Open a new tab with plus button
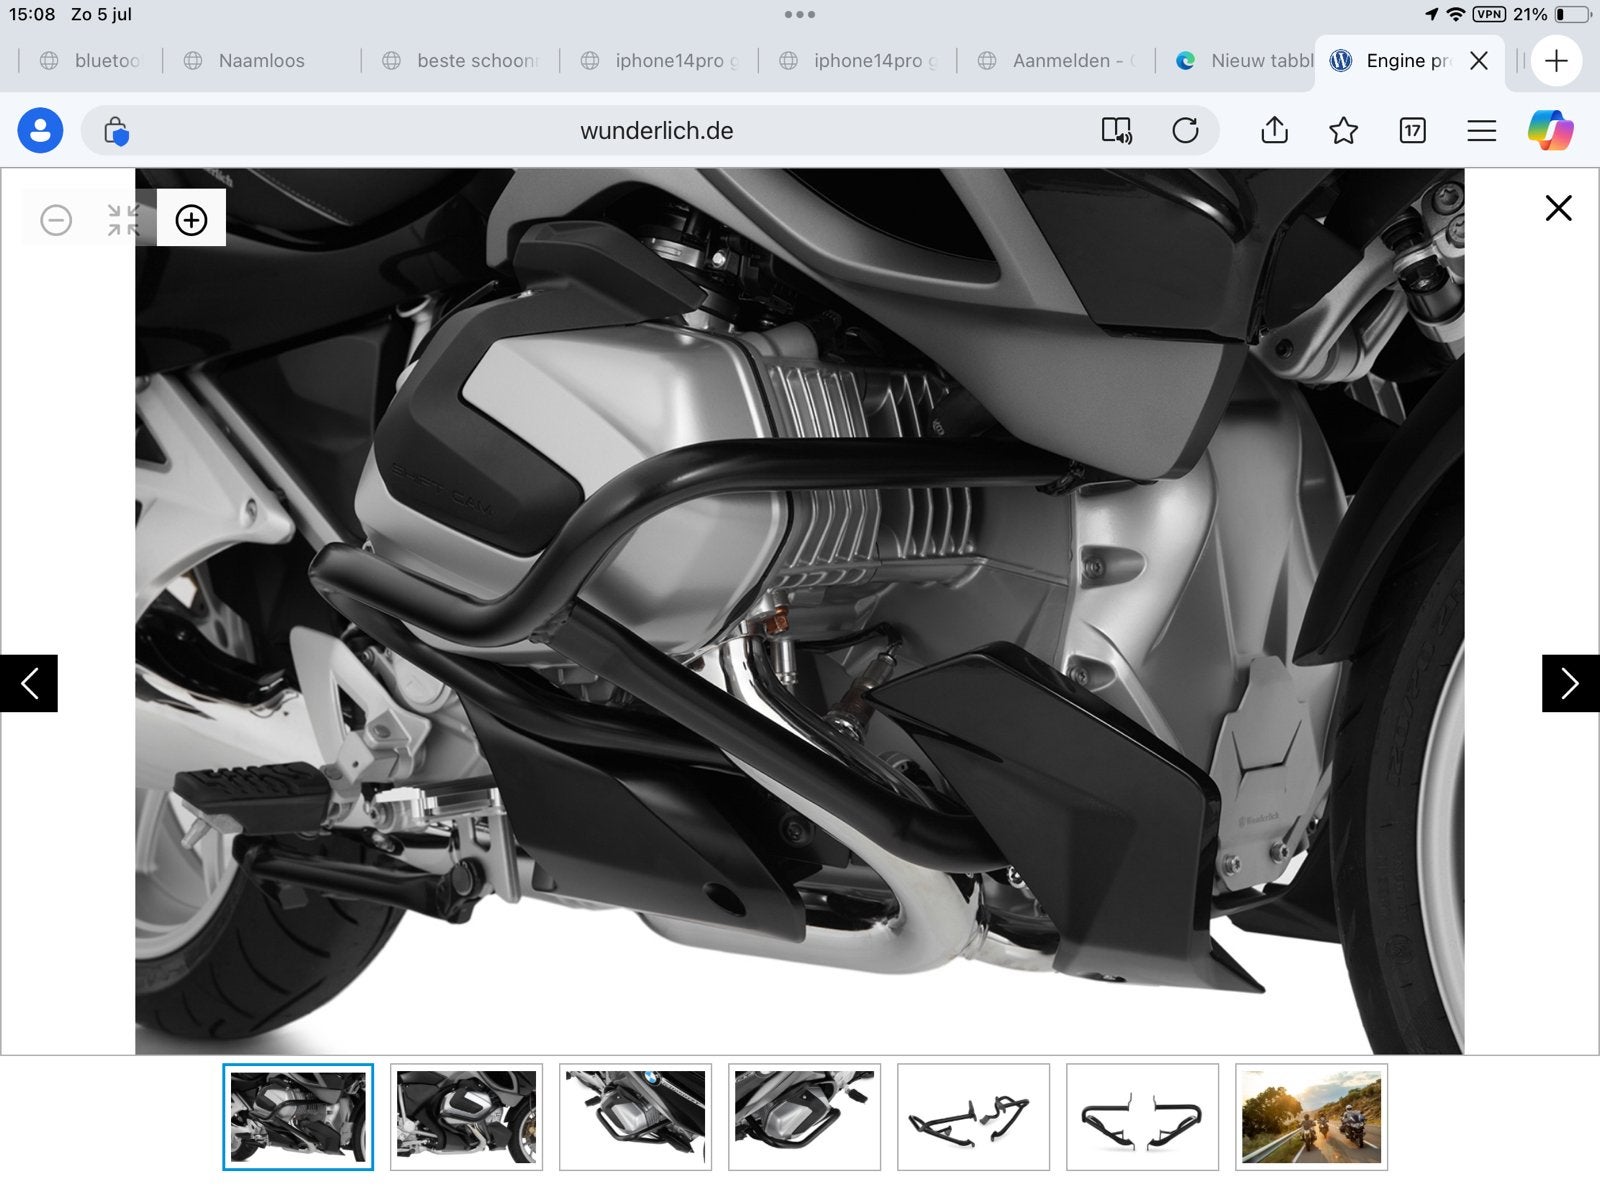Image resolution: width=1600 pixels, height=1200 pixels. point(1556,61)
